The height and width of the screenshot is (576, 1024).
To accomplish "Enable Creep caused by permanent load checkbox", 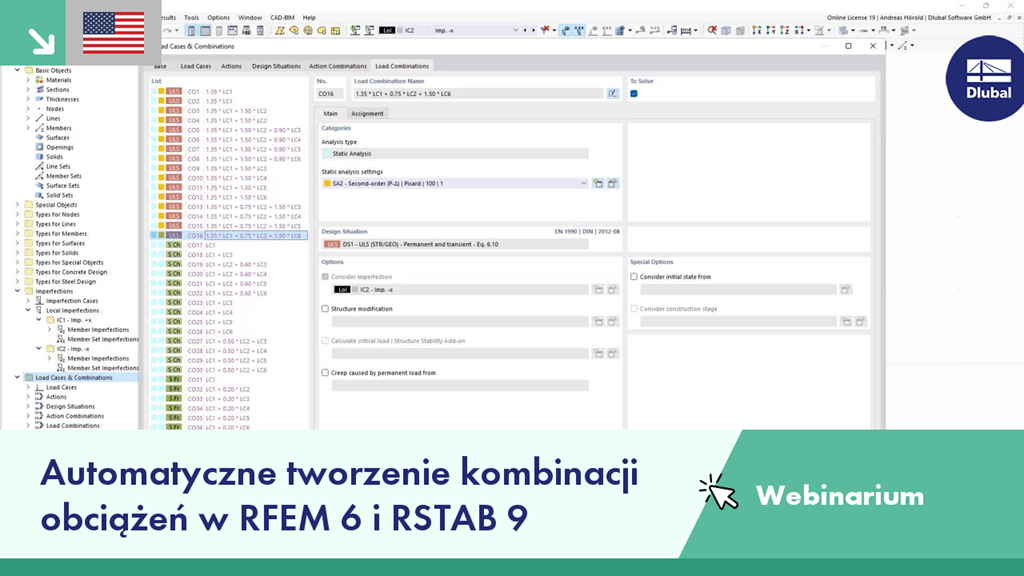I will tap(325, 372).
